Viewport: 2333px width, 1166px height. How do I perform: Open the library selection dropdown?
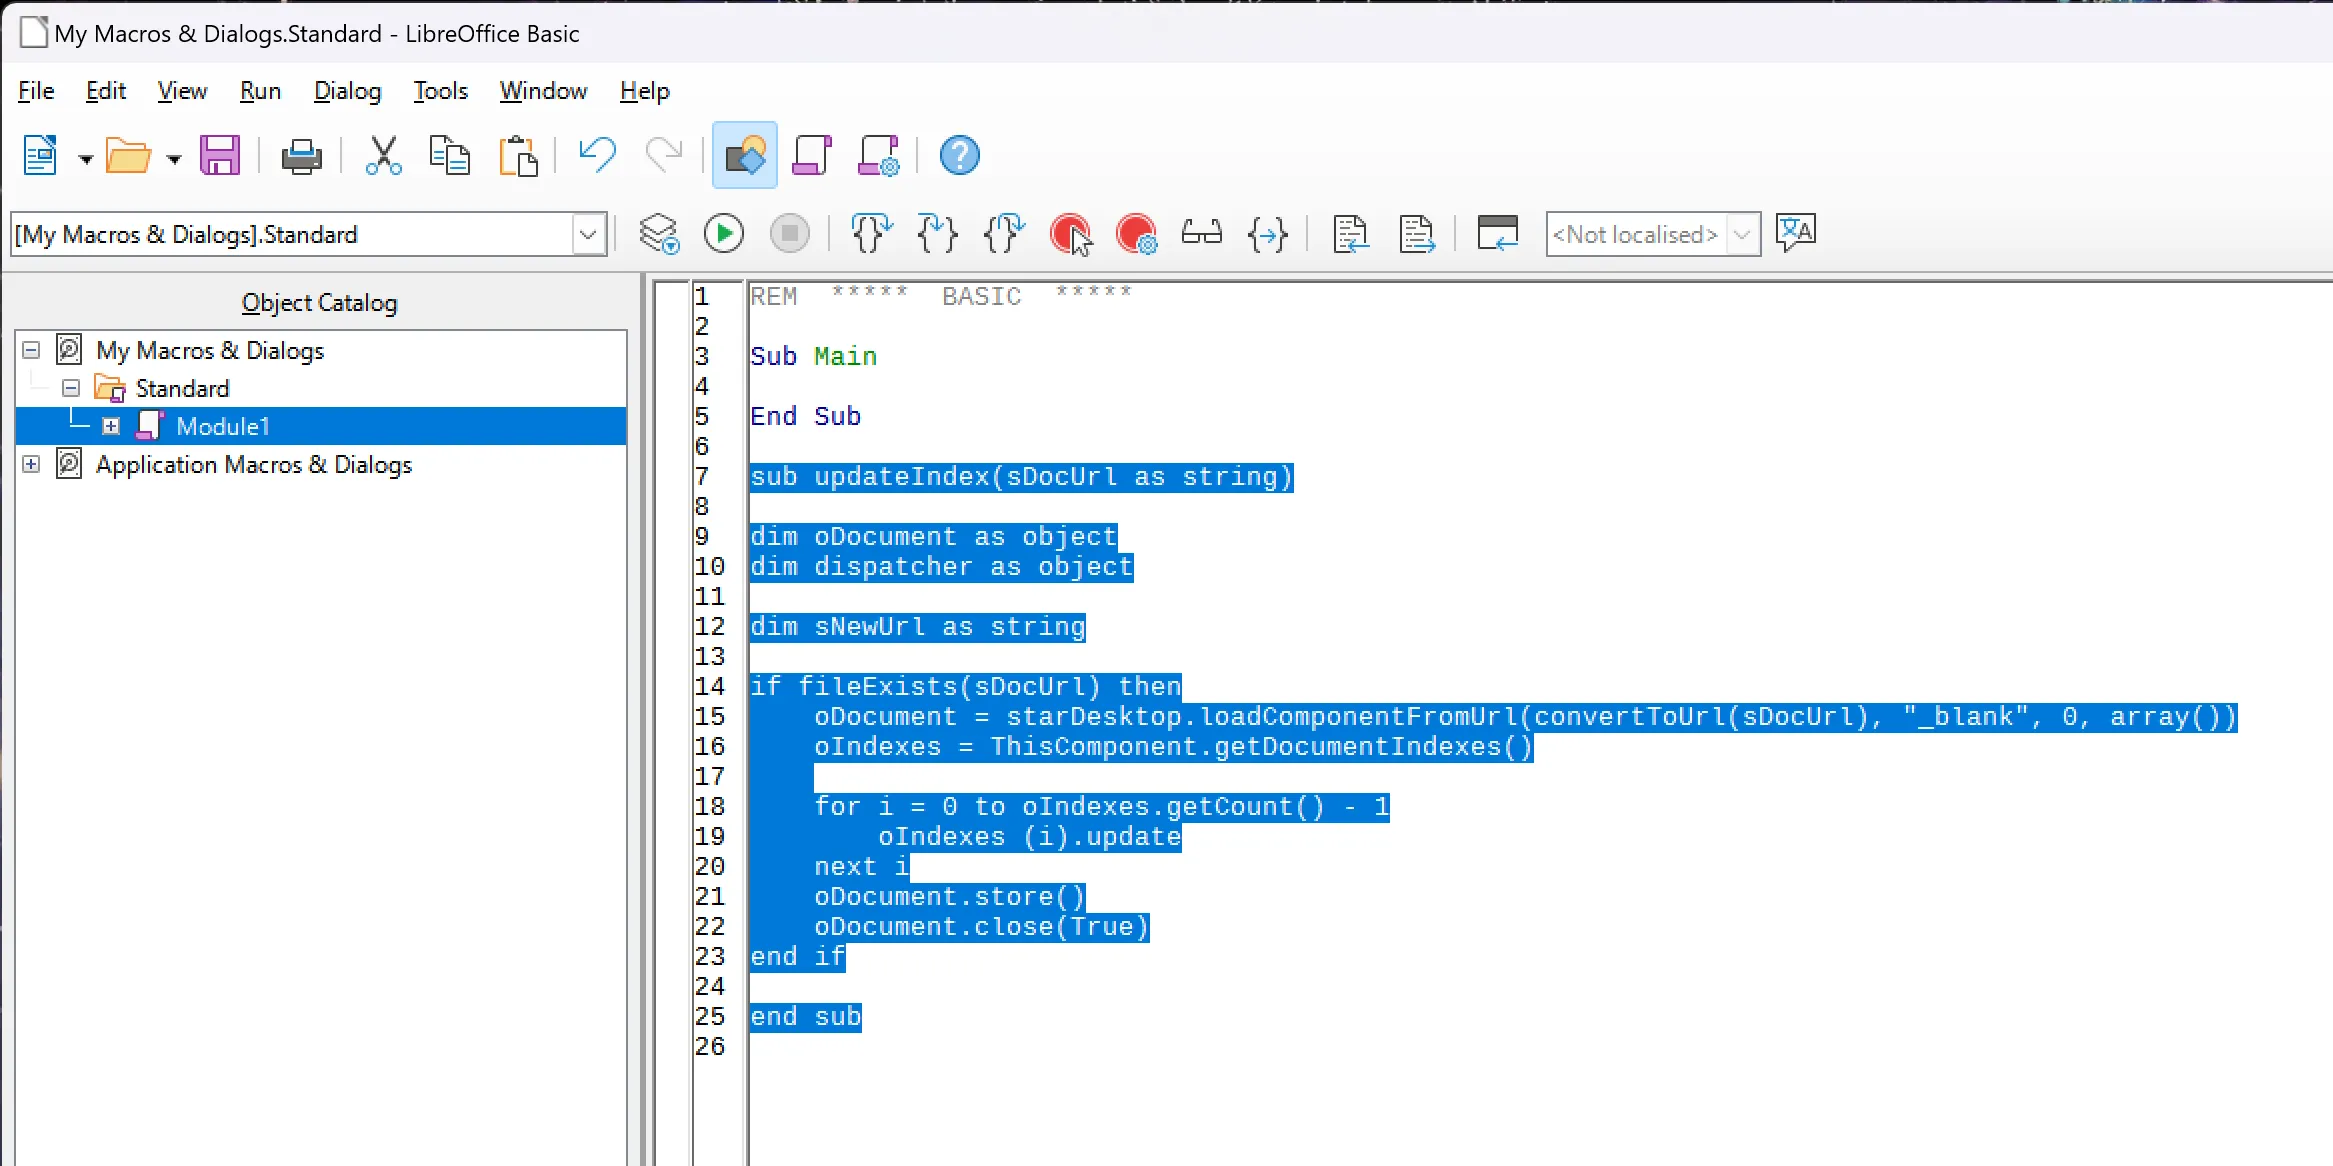tap(588, 235)
